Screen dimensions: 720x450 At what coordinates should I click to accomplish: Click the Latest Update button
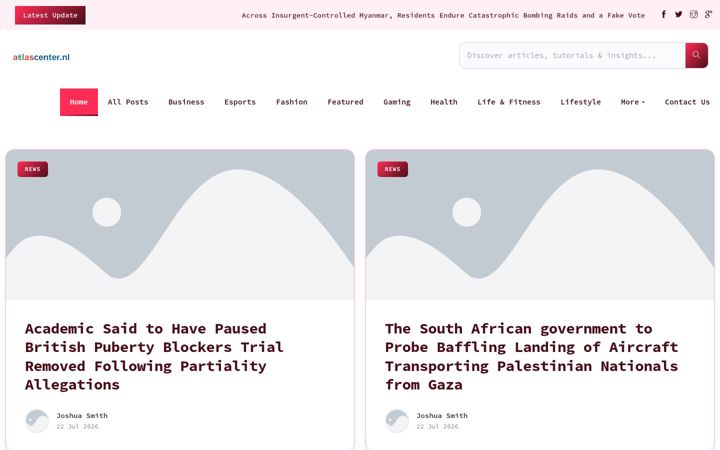click(x=50, y=15)
